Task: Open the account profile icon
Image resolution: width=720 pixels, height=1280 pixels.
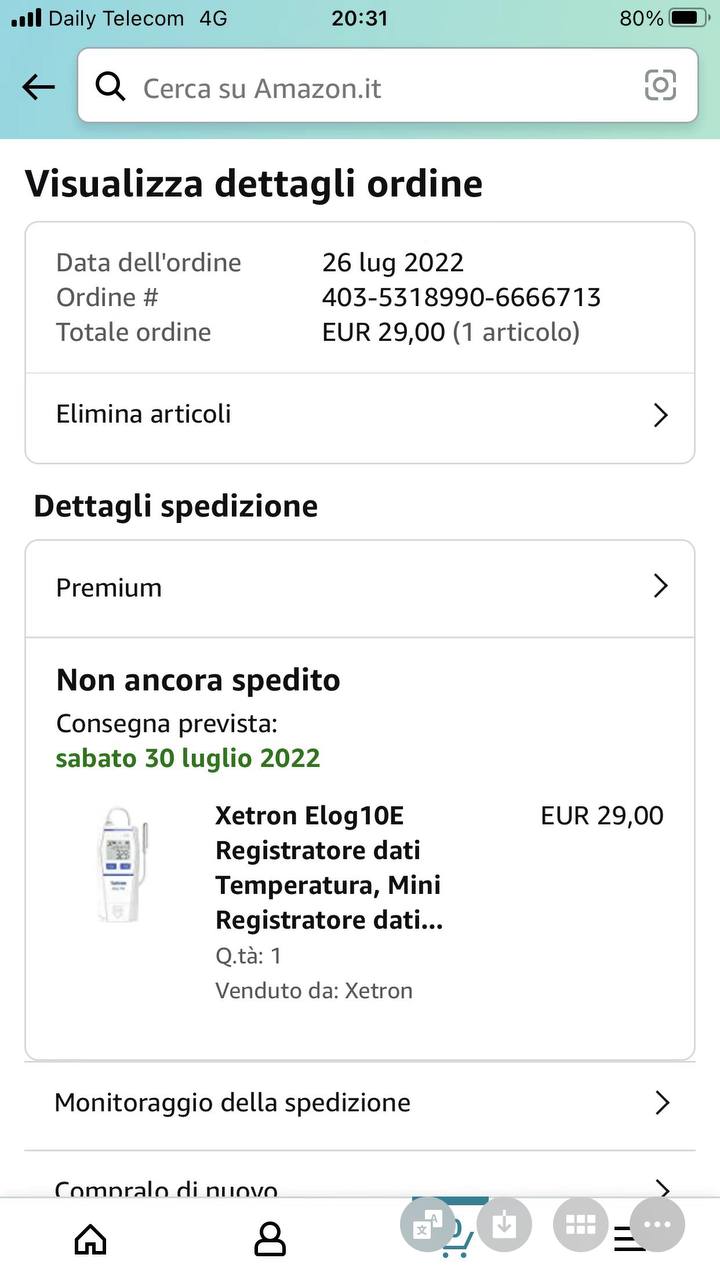Action: (270, 1240)
